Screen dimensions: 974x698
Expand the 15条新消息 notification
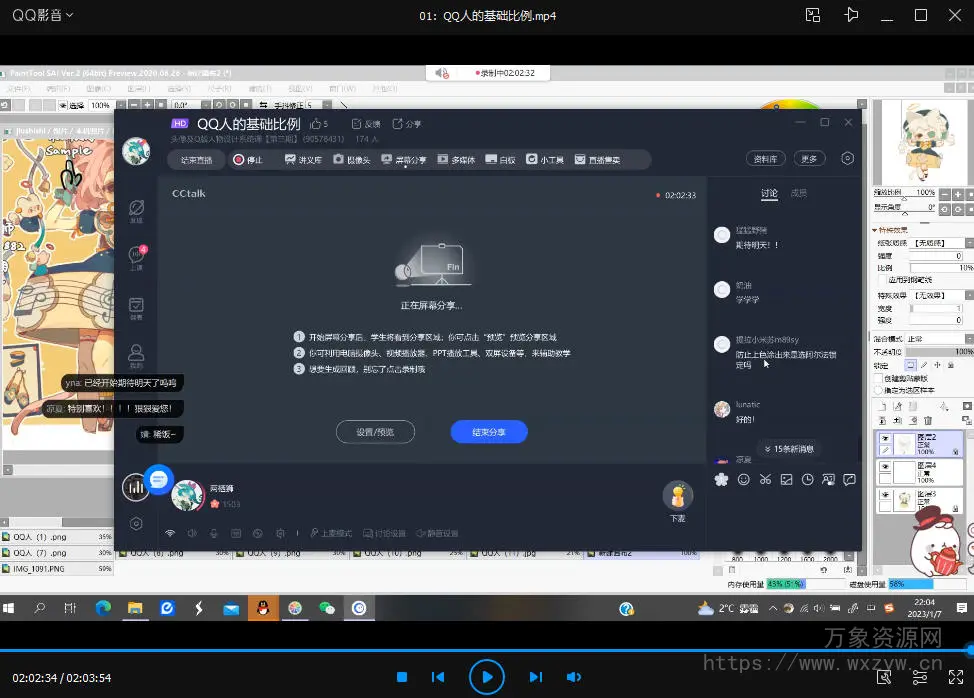(x=788, y=449)
